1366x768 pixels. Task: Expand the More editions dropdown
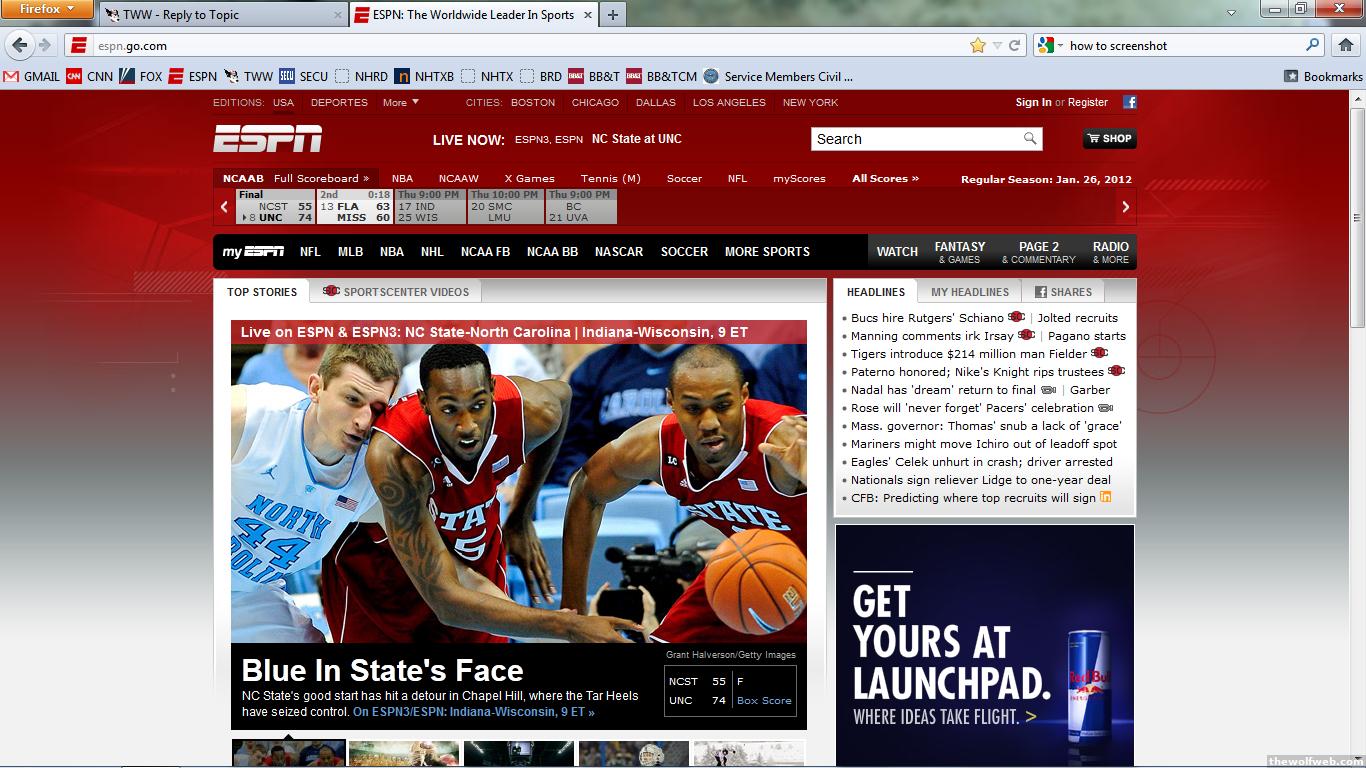pos(400,102)
